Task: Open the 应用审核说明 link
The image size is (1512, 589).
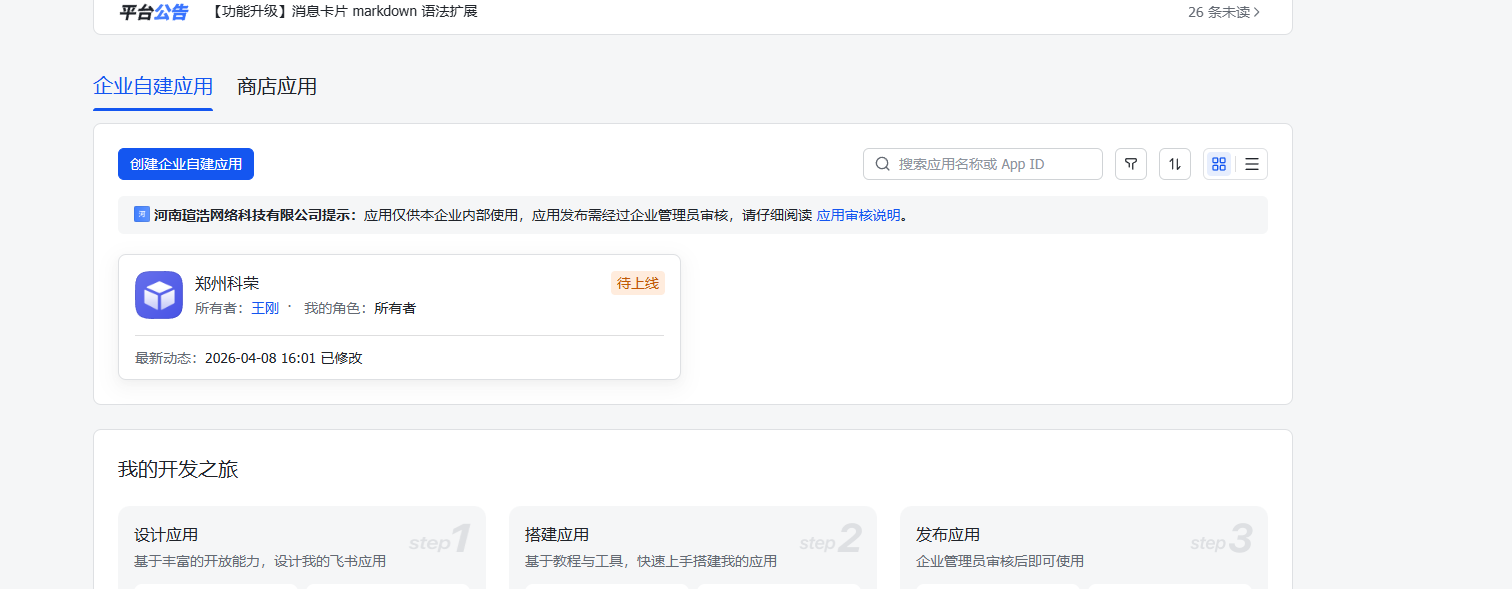Action: coord(858,215)
